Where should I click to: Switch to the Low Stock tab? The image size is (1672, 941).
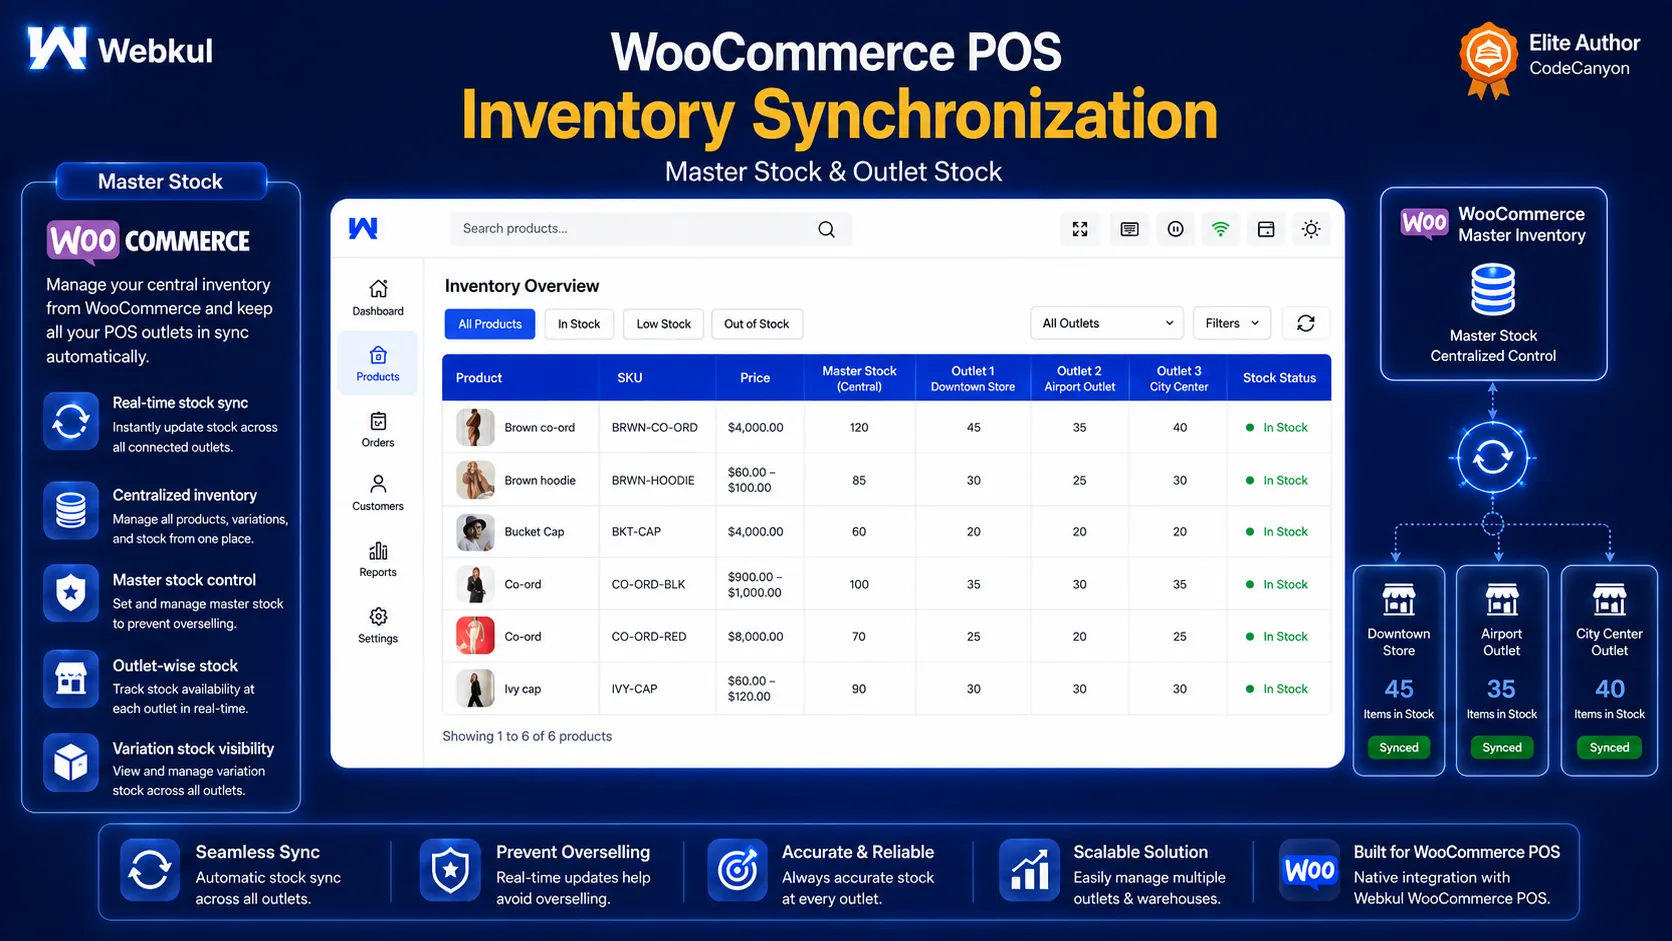[664, 324]
